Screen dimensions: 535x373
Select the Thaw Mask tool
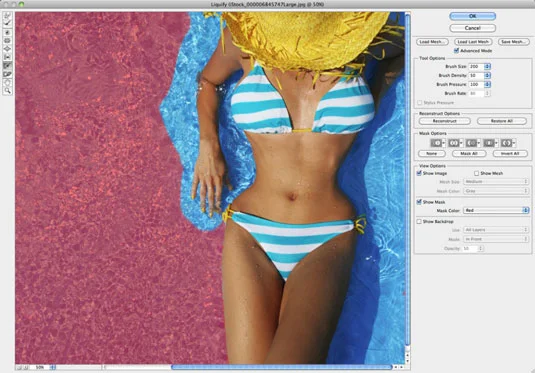point(8,74)
